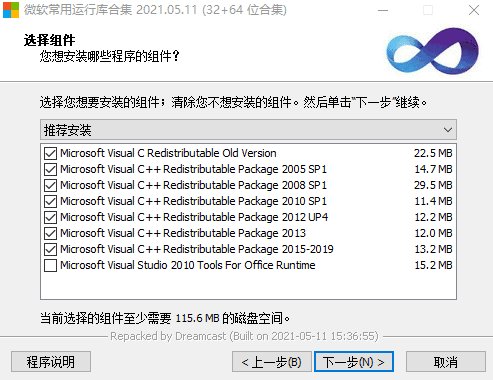
Task: Go back with 上一步(B) button
Action: click(272, 362)
